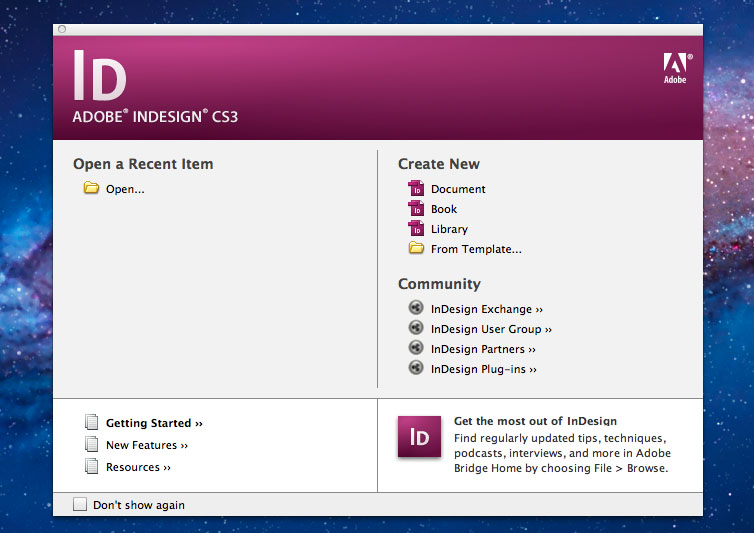The width and height of the screenshot is (754, 533).
Task: Click the Library file icon
Action: click(x=416, y=229)
